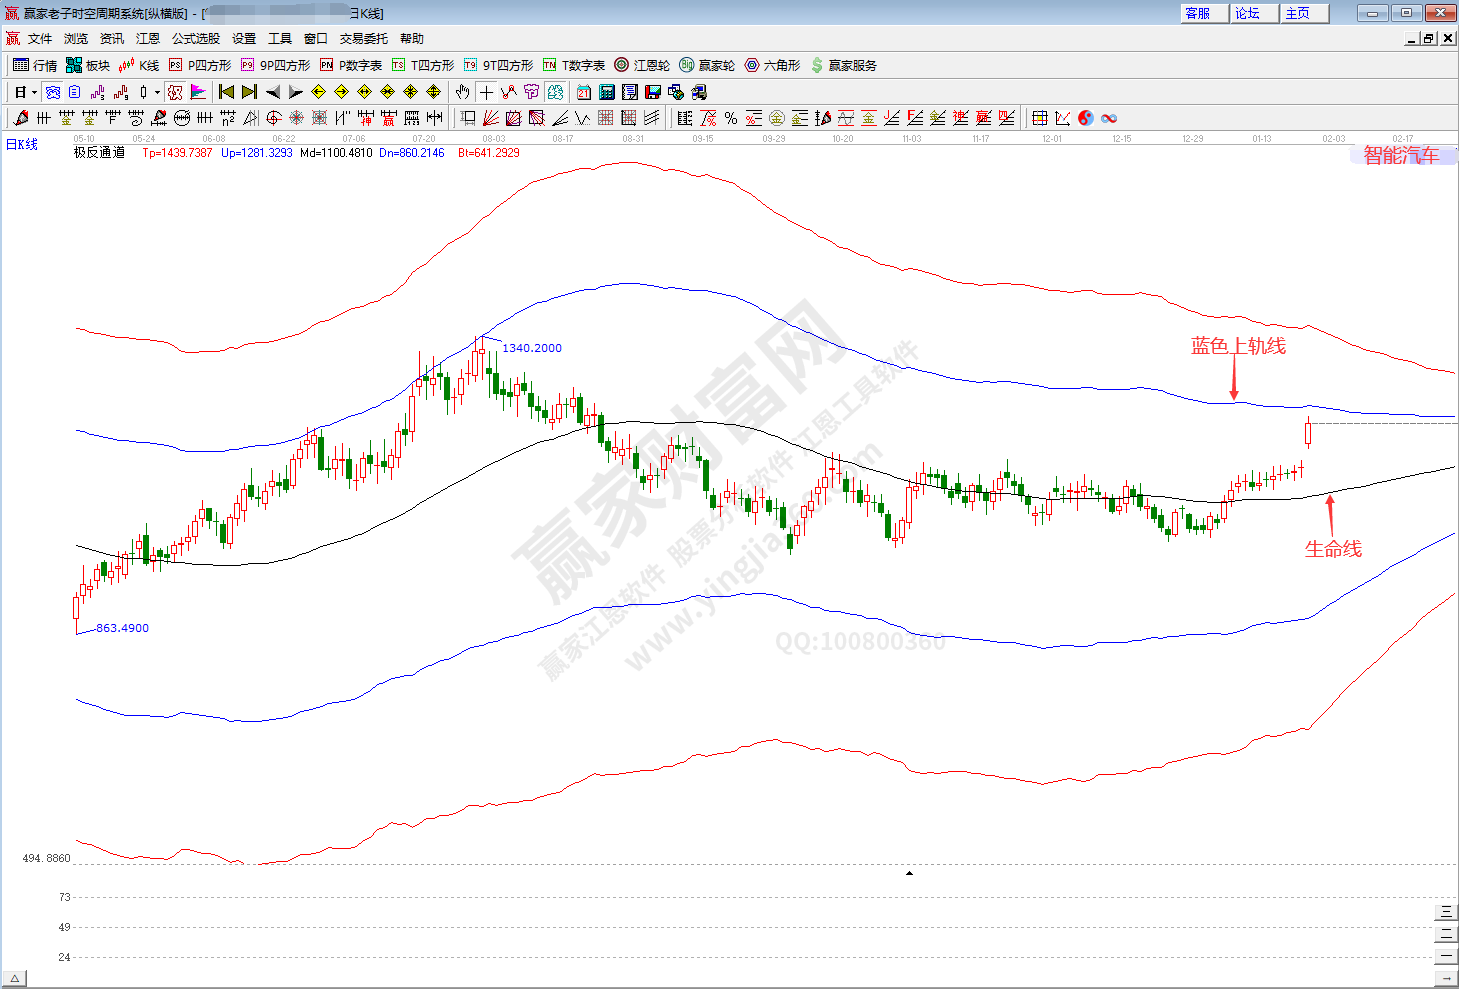Toggle the crosshair cursor mode

[486, 92]
